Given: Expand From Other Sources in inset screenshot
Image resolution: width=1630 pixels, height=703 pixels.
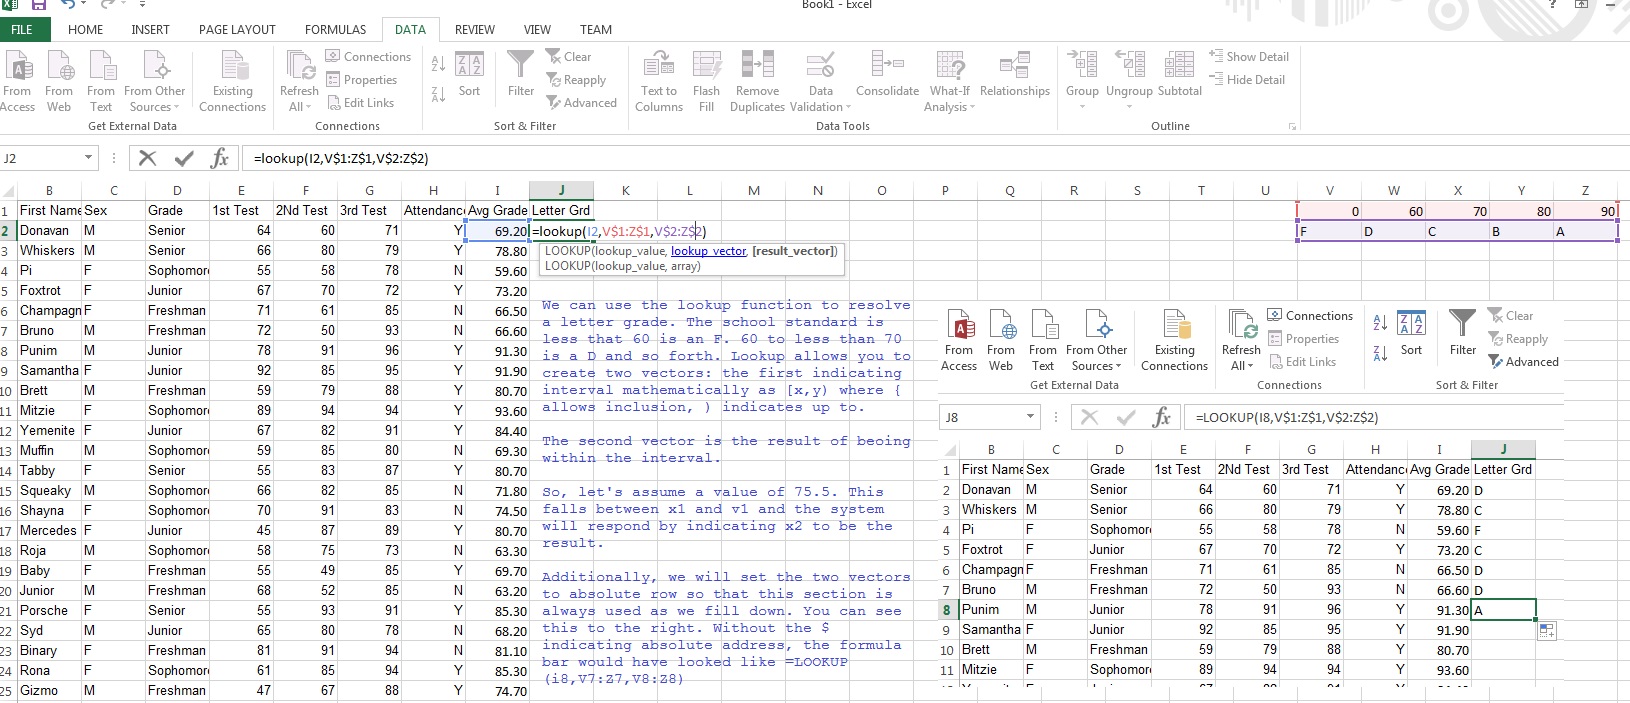Looking at the screenshot, I should point(1097,340).
